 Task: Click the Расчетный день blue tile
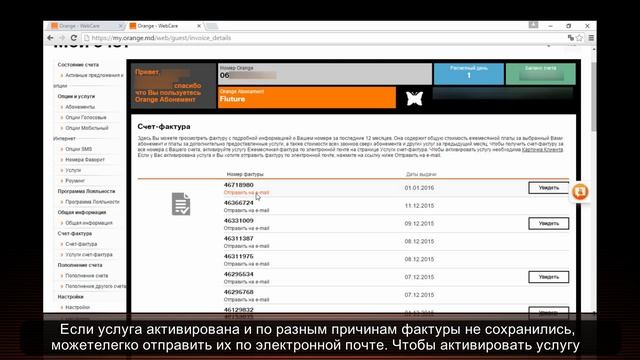click(469, 74)
